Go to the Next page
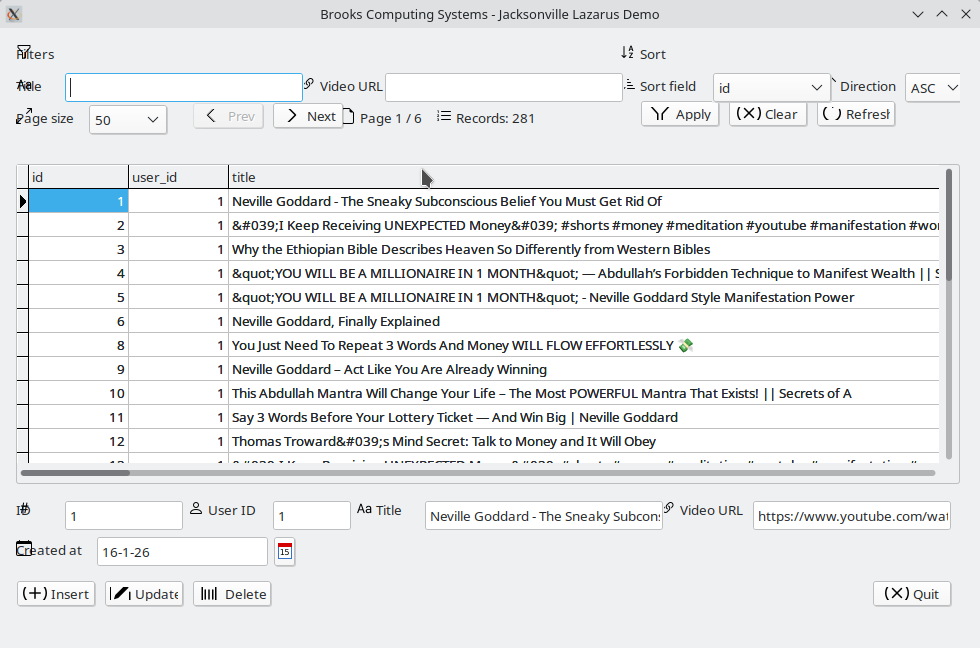This screenshot has width=980, height=648. tap(309, 116)
